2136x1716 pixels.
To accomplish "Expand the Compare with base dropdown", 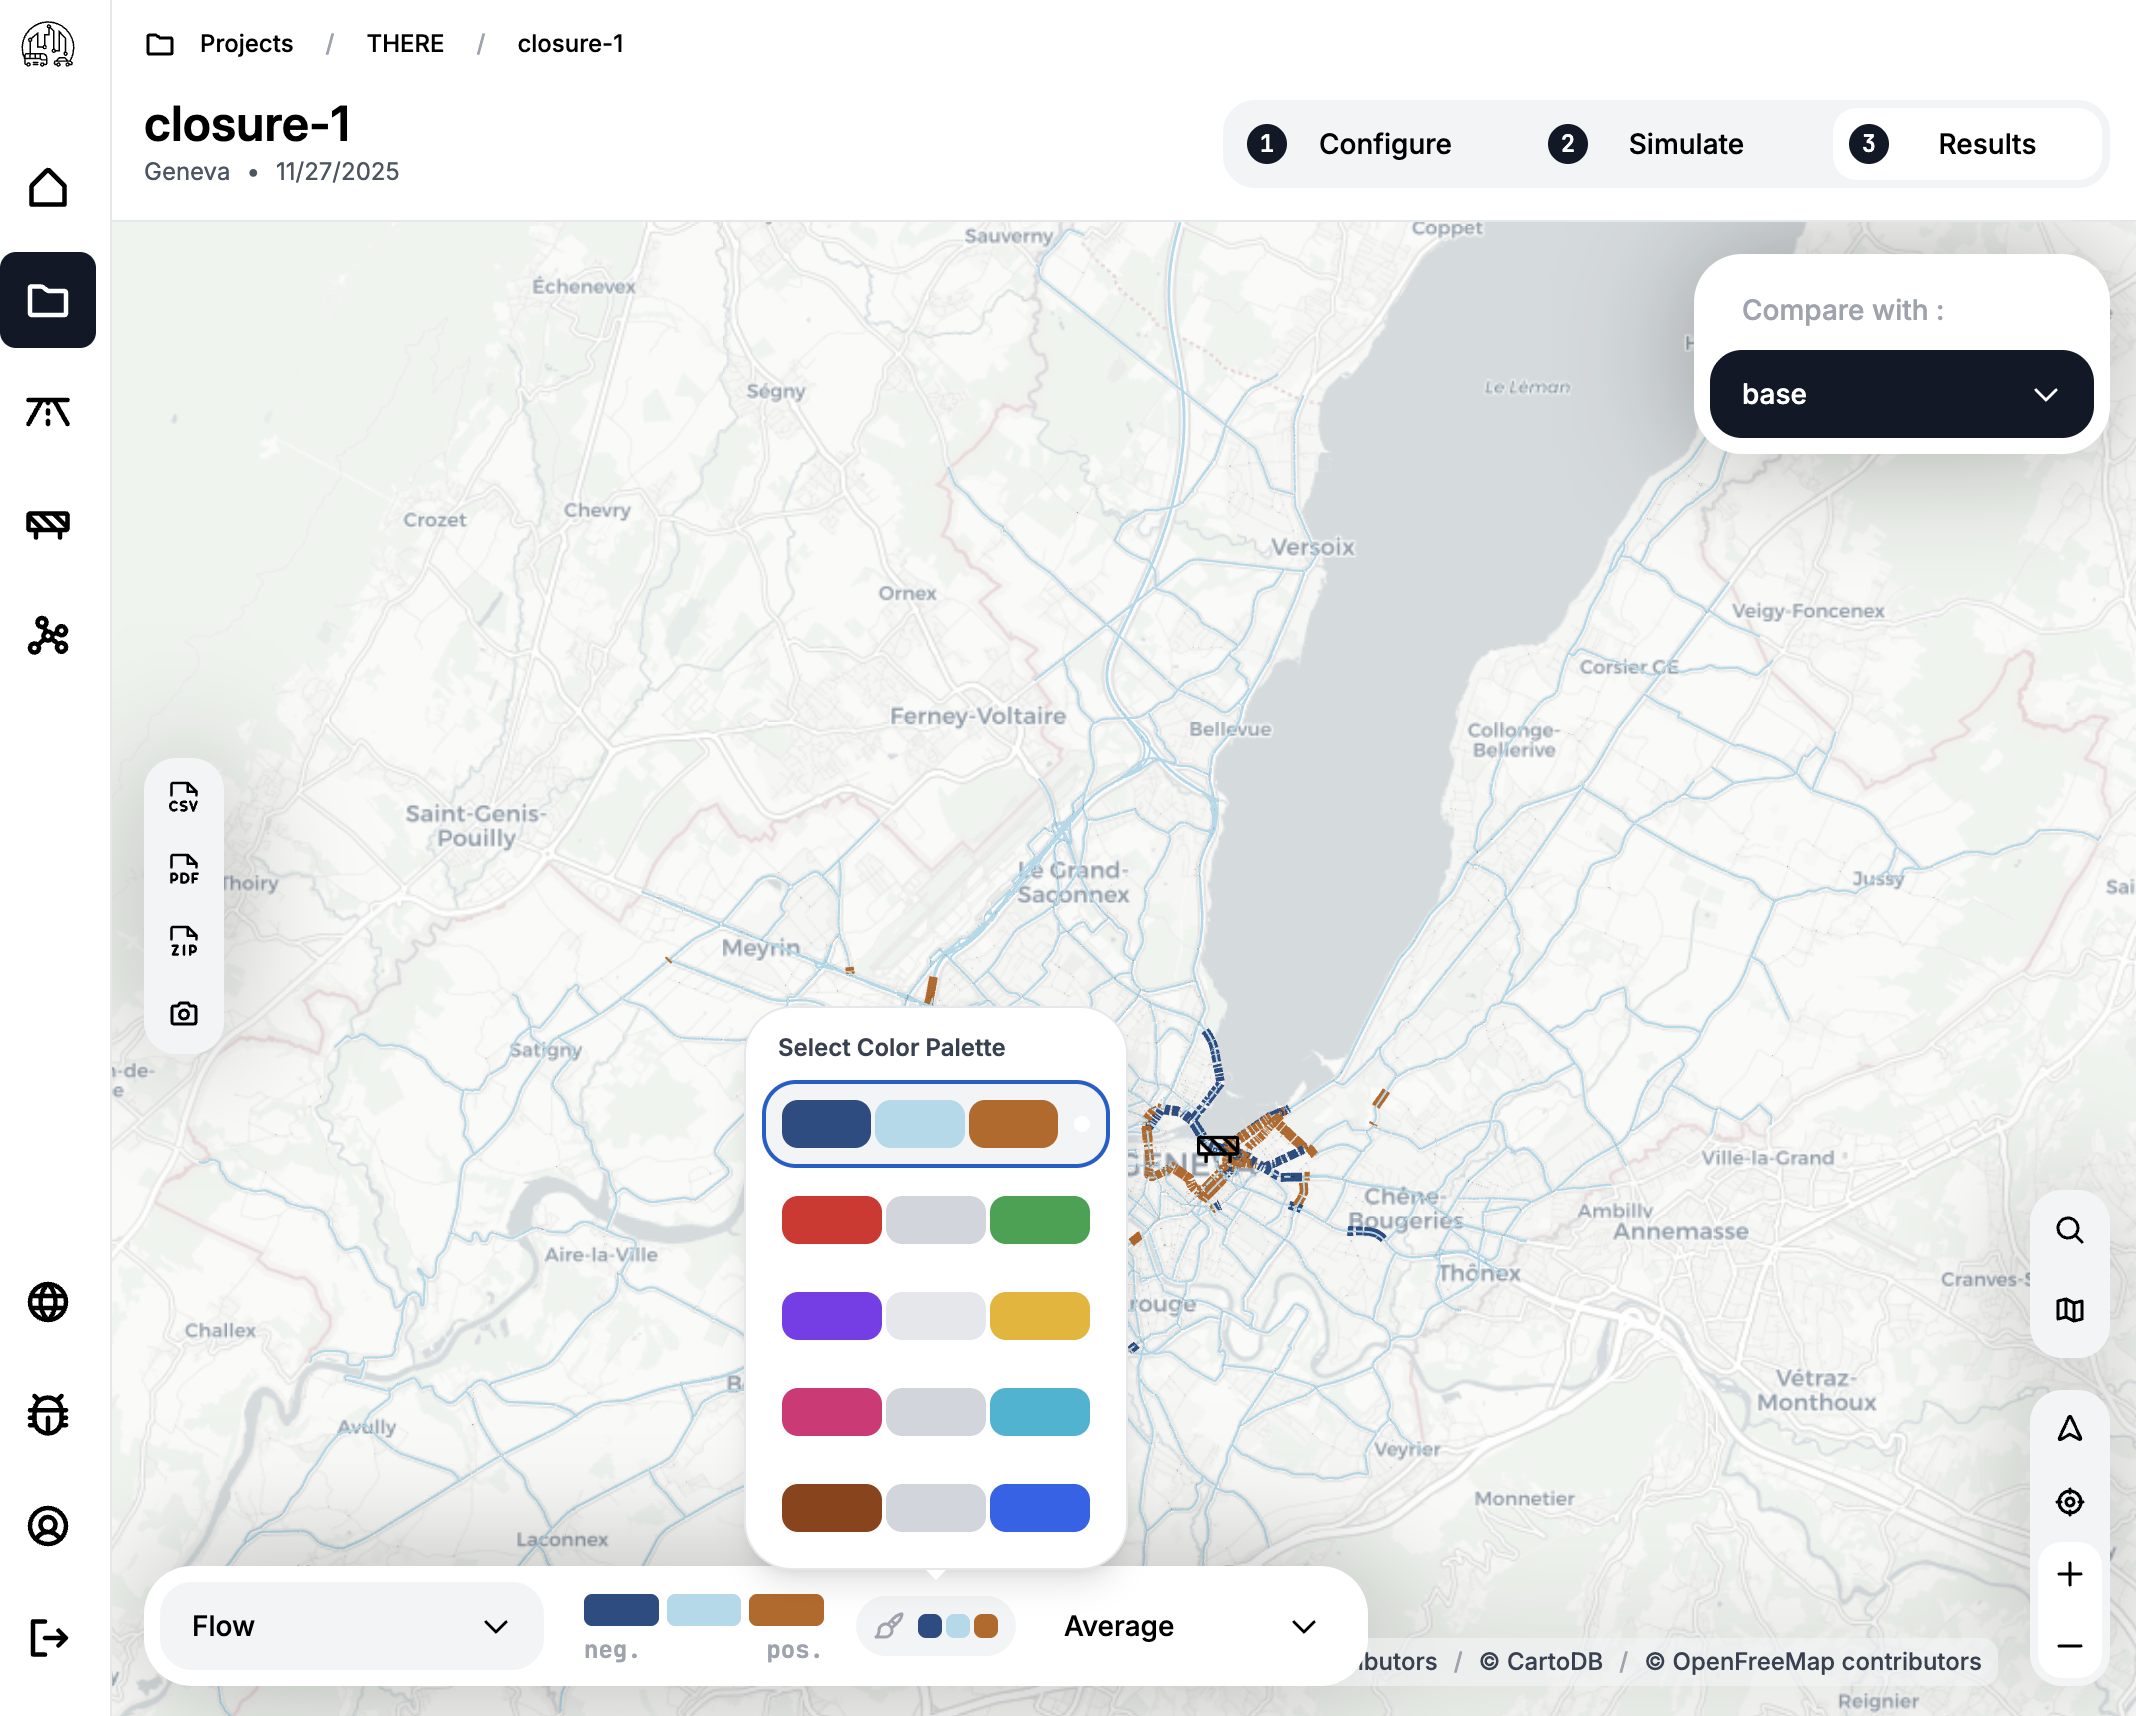I will 1901,394.
